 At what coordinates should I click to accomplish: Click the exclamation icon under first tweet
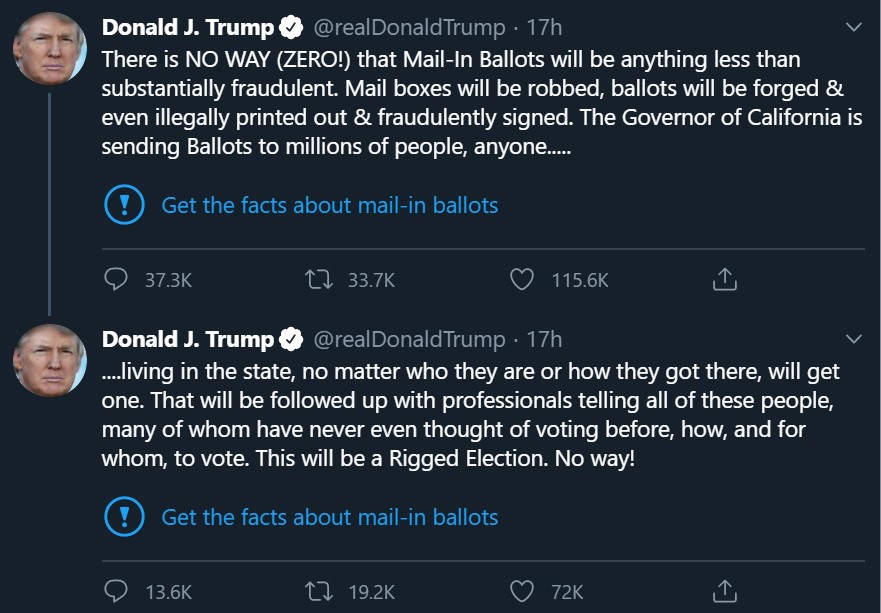tap(124, 206)
